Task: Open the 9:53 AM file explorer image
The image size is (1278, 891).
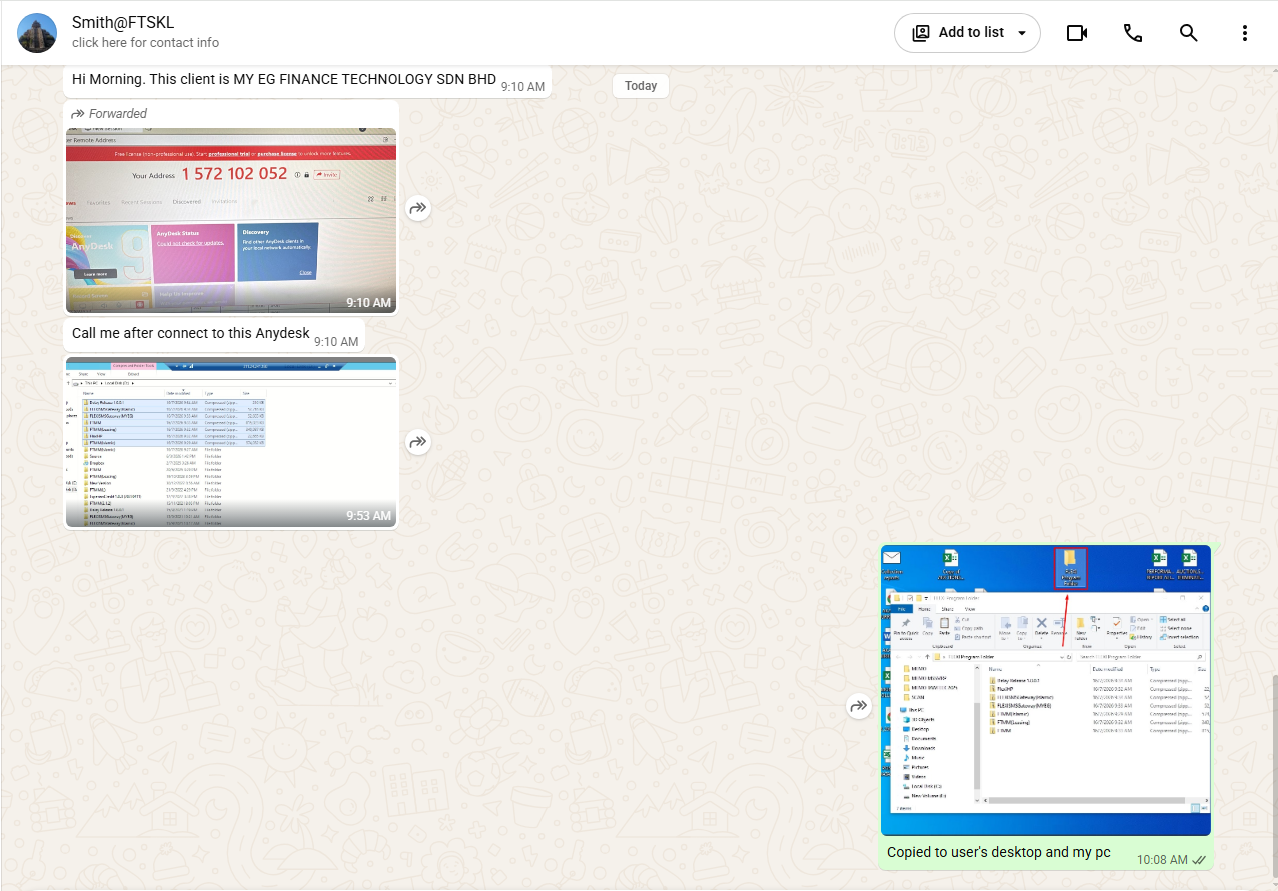Action: 231,442
